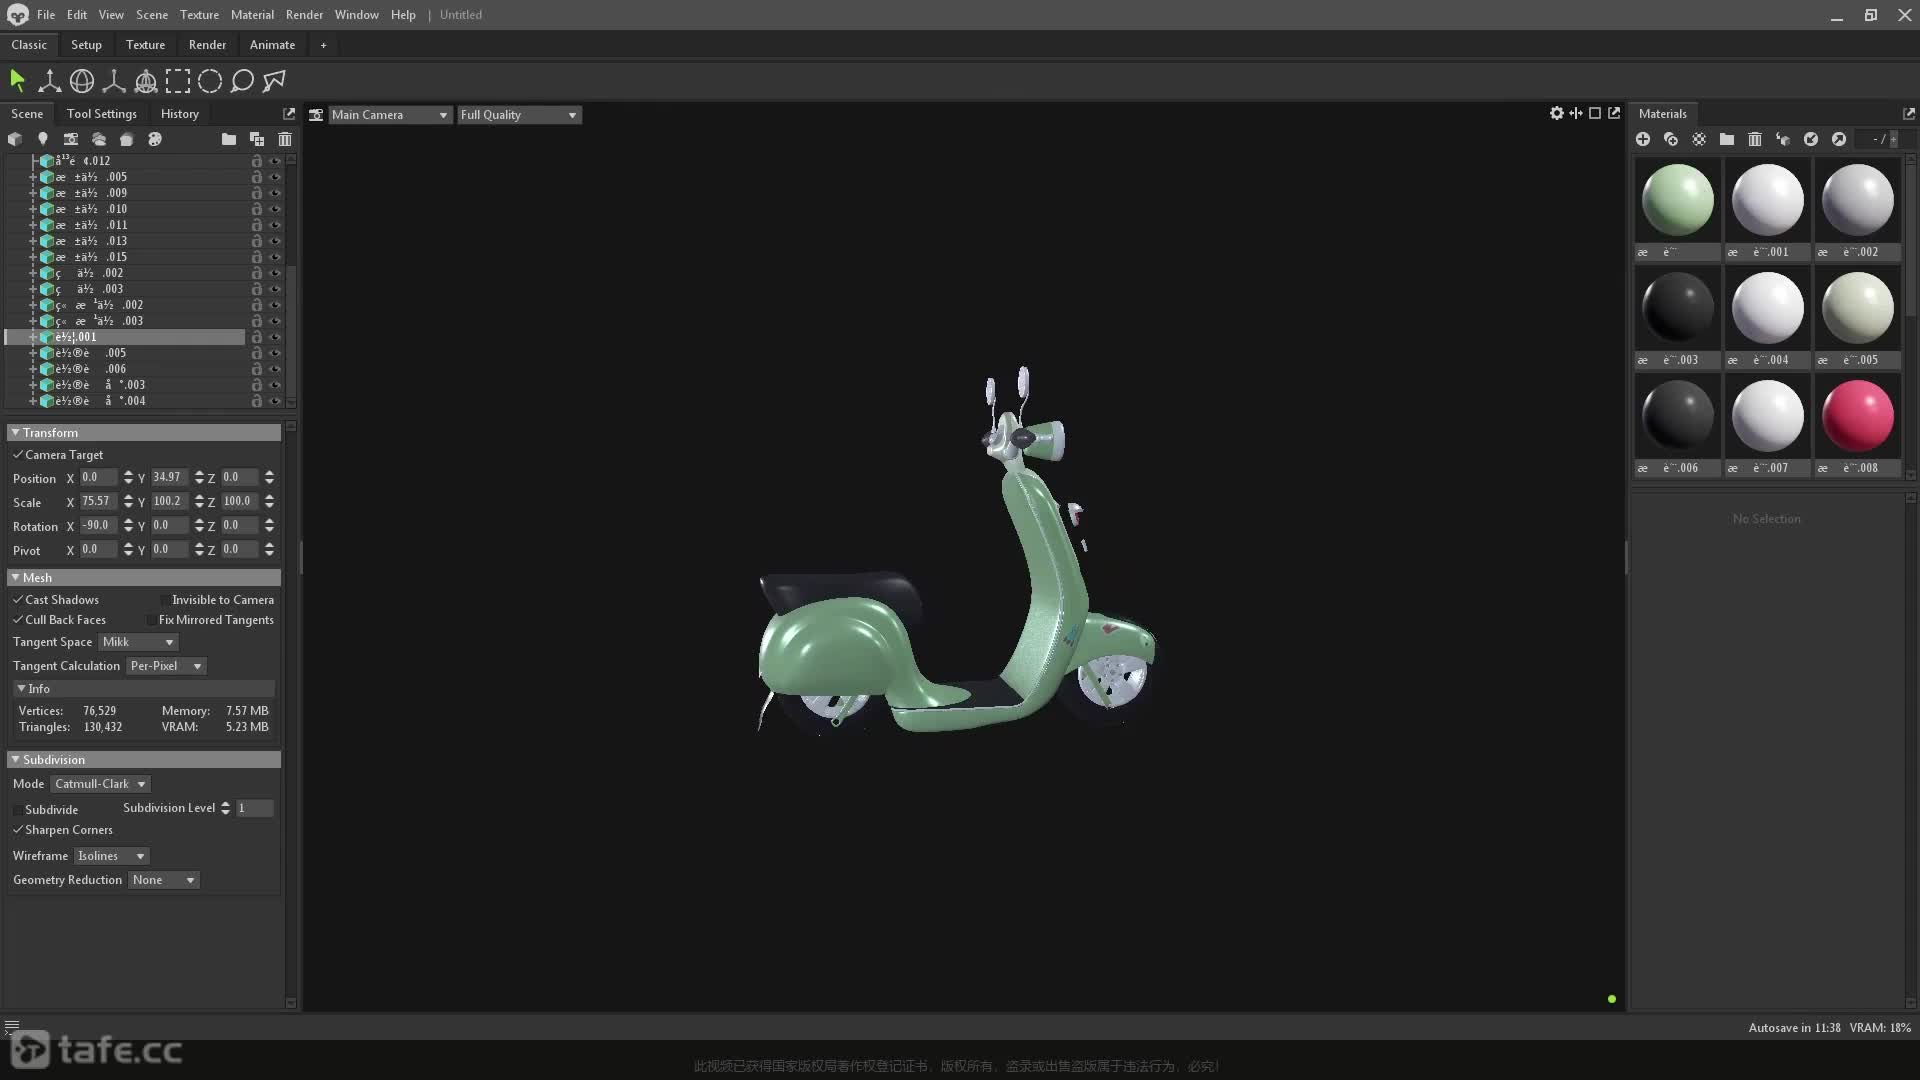
Task: Select the green arrow Select tool
Action: (17, 81)
